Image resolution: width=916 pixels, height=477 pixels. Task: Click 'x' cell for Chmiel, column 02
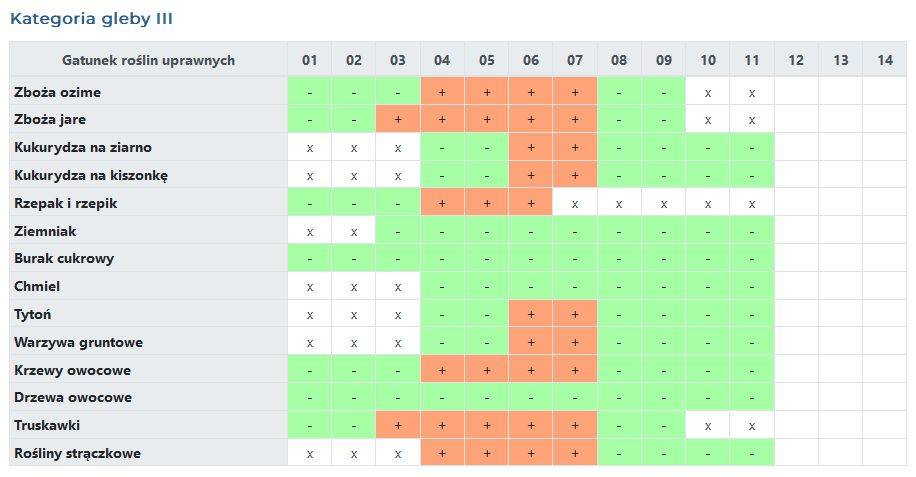point(354,286)
